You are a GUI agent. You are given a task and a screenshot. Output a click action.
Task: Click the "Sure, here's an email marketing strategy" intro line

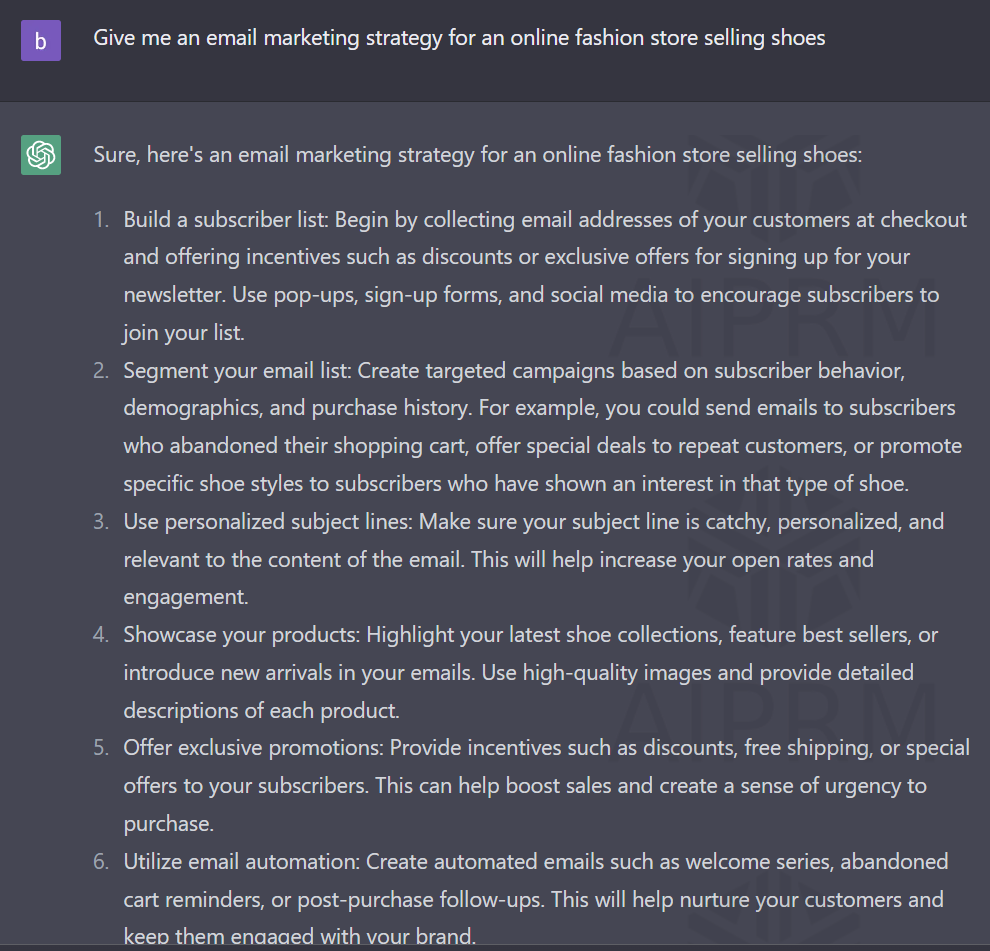477,155
